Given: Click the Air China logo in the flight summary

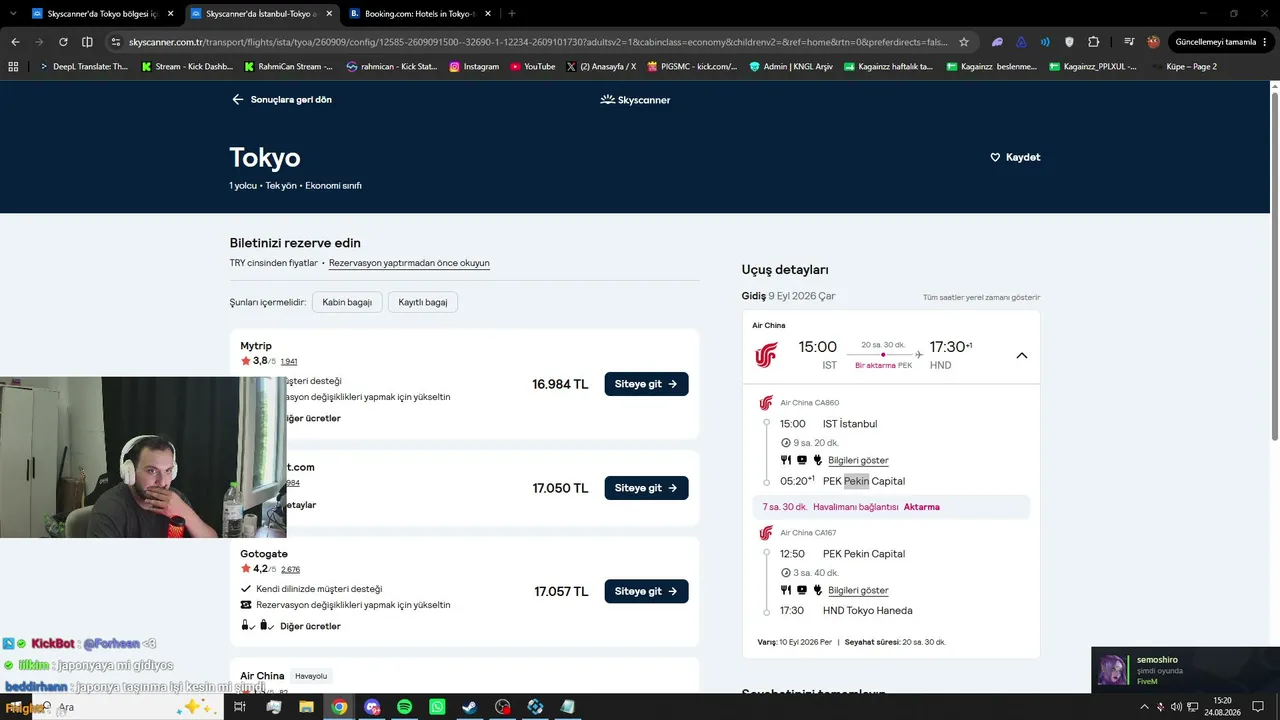Looking at the screenshot, I should tap(766, 355).
